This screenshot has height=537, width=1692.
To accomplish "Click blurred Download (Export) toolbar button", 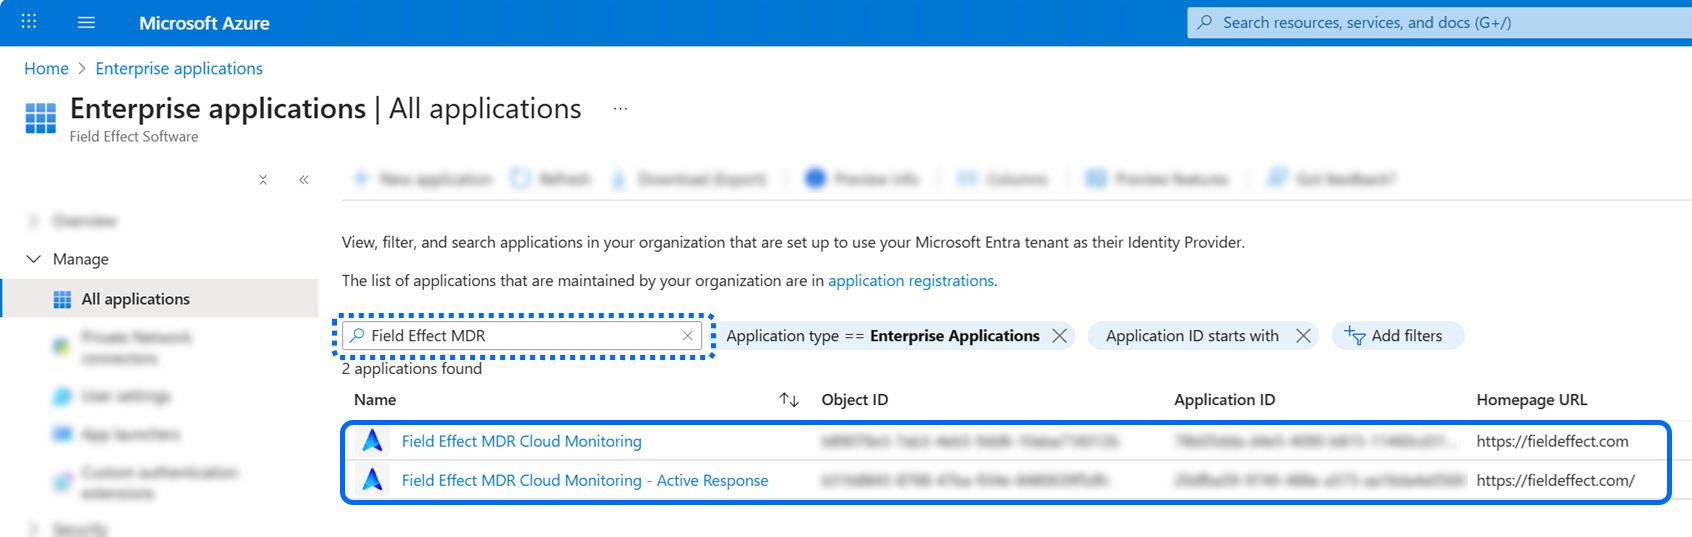I will [690, 179].
